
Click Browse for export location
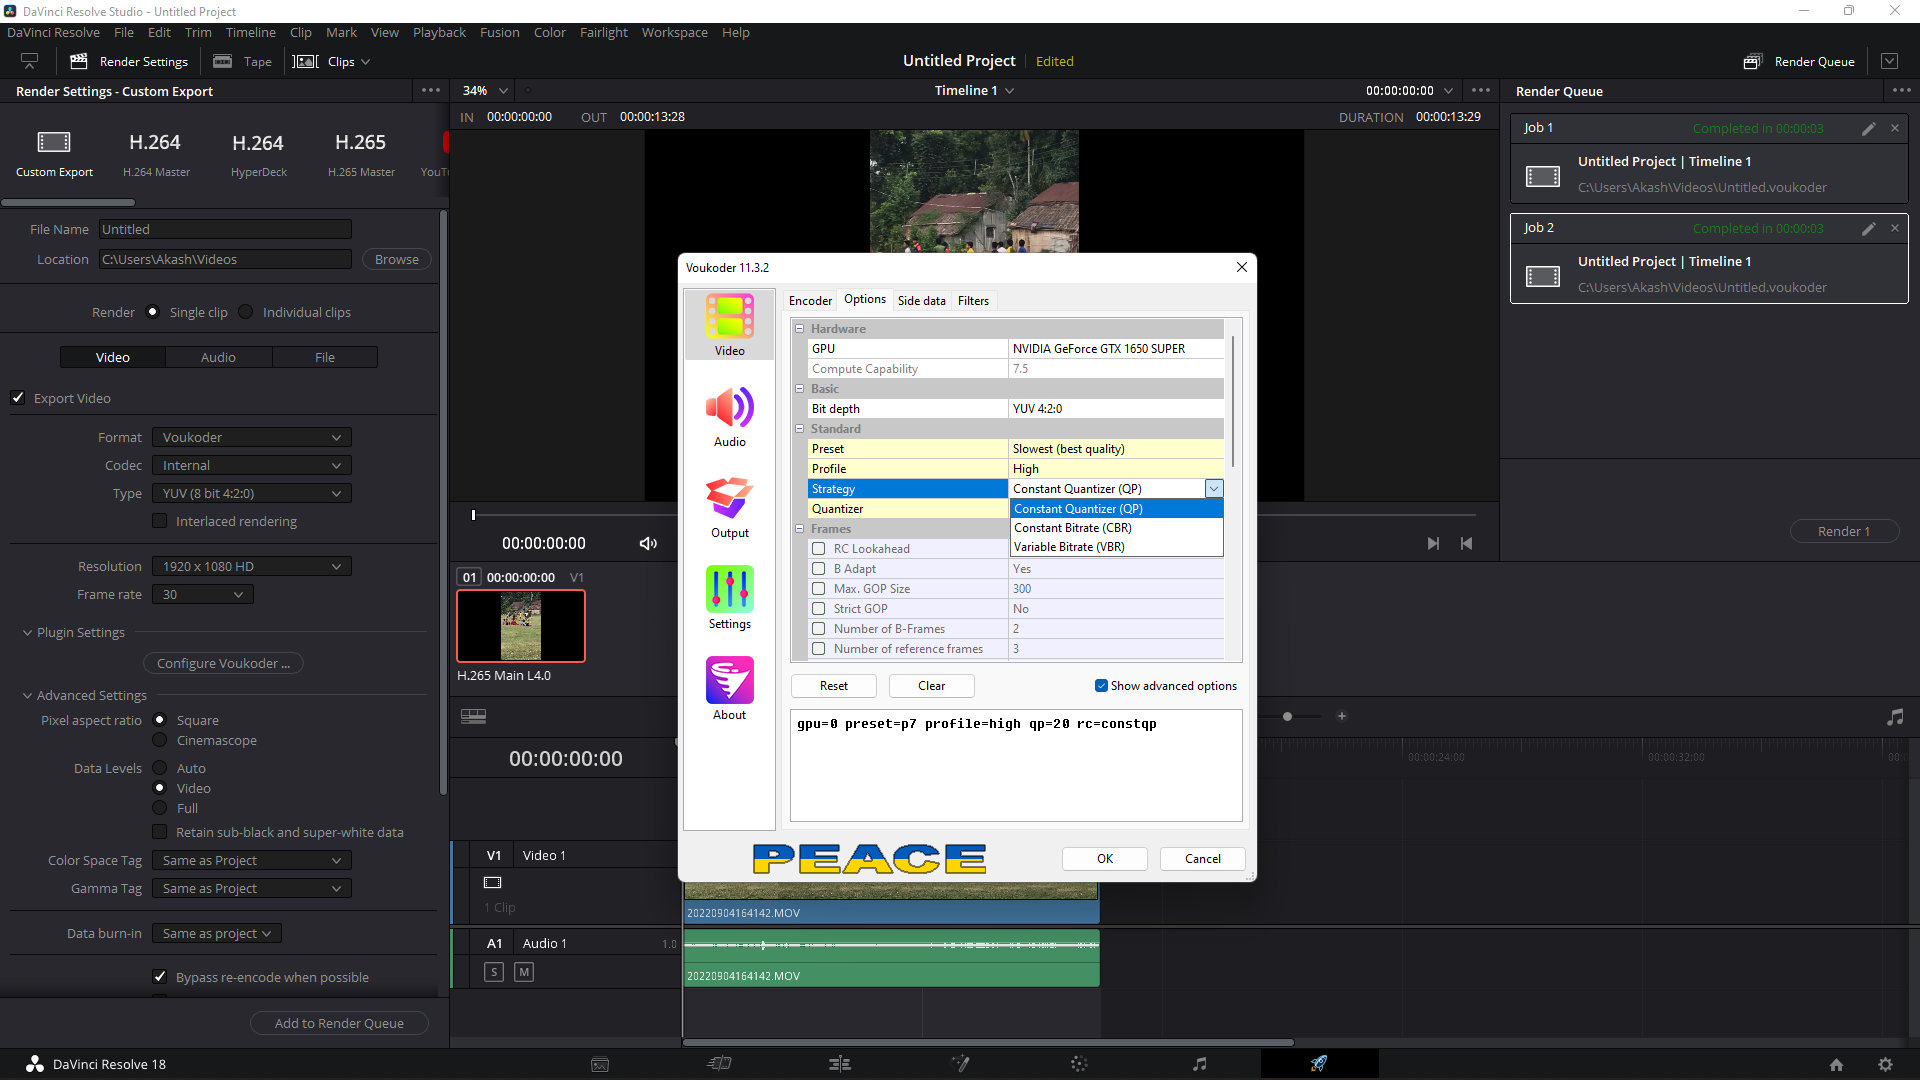pos(397,260)
